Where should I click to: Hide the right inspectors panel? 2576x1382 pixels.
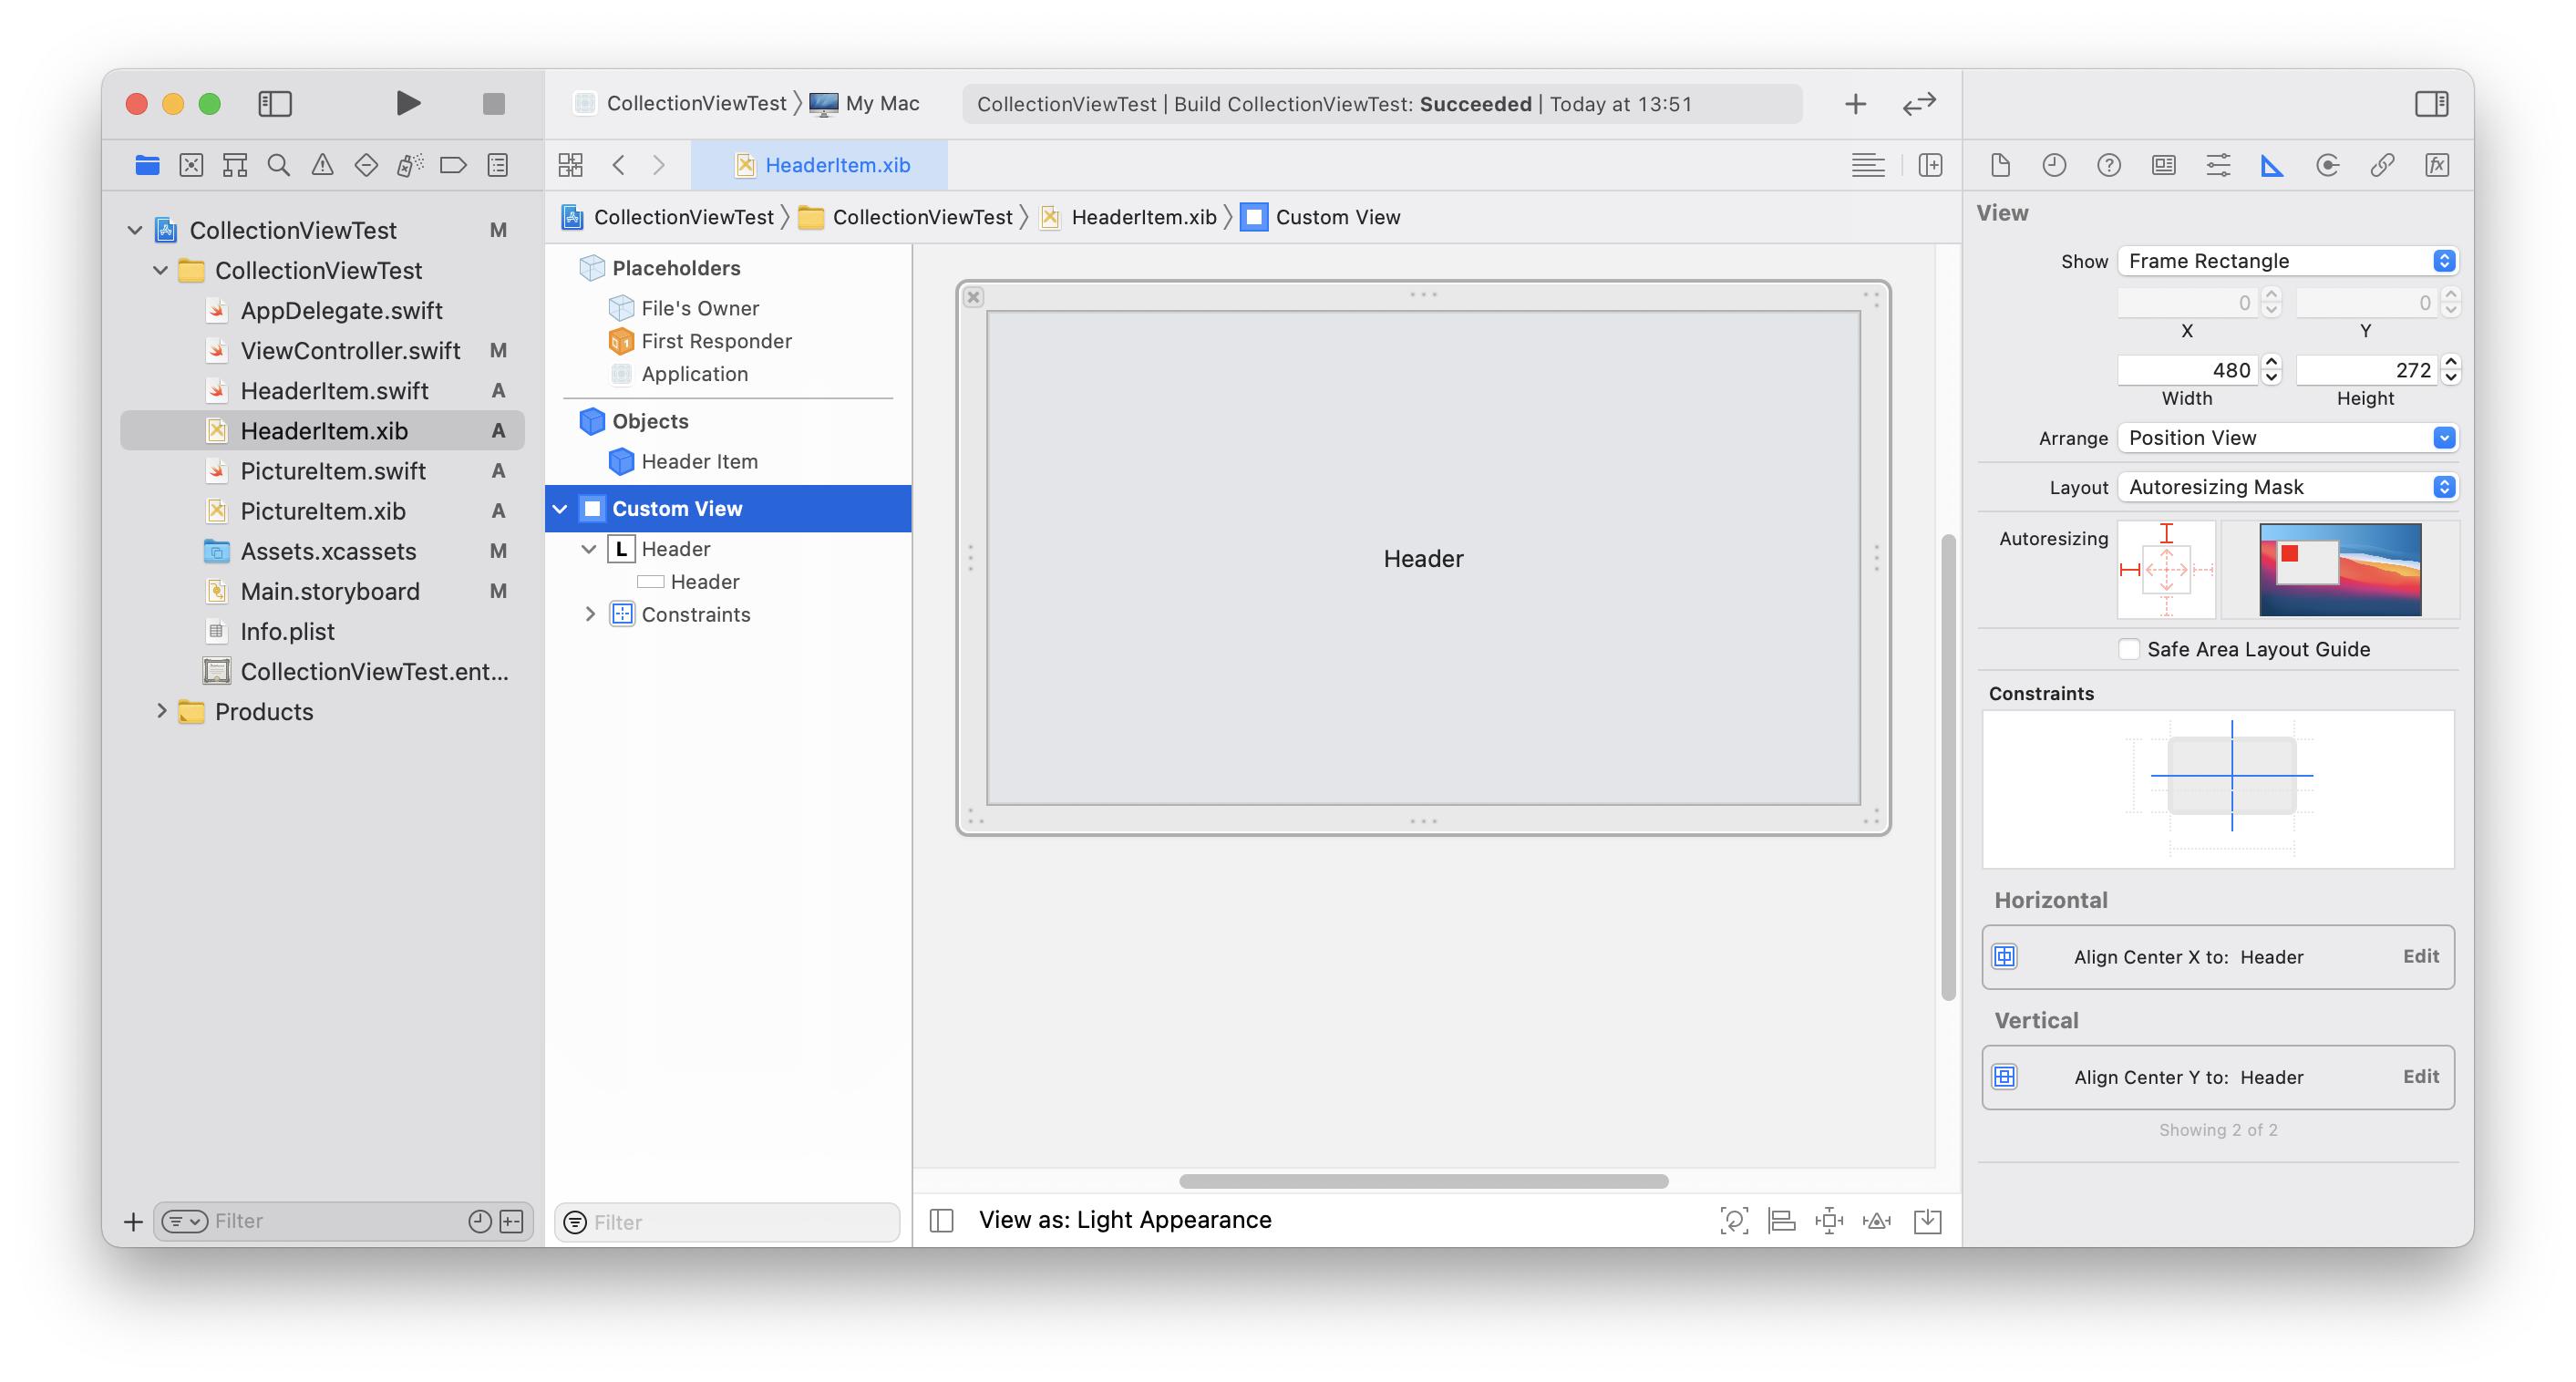coord(2431,104)
